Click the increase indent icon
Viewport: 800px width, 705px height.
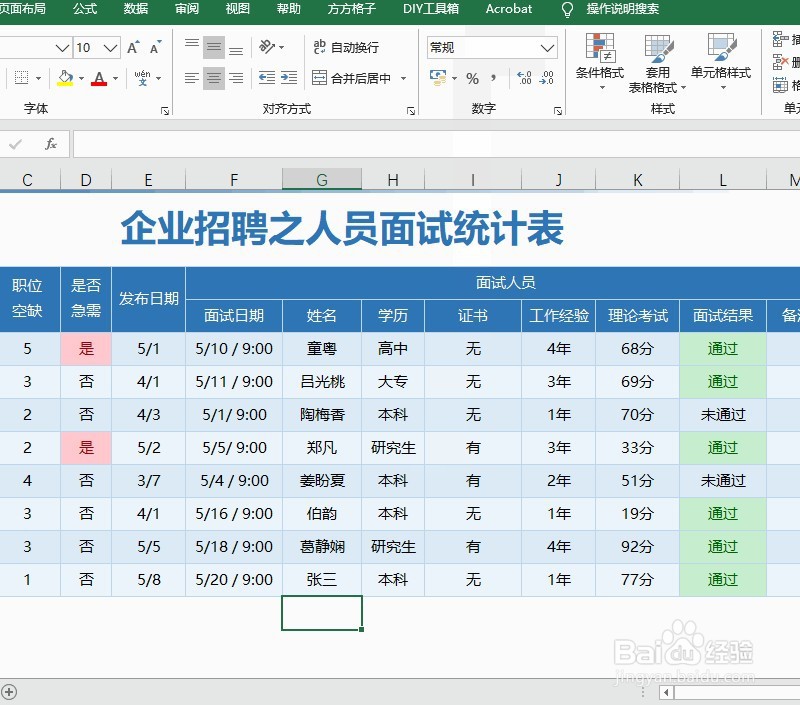point(288,78)
